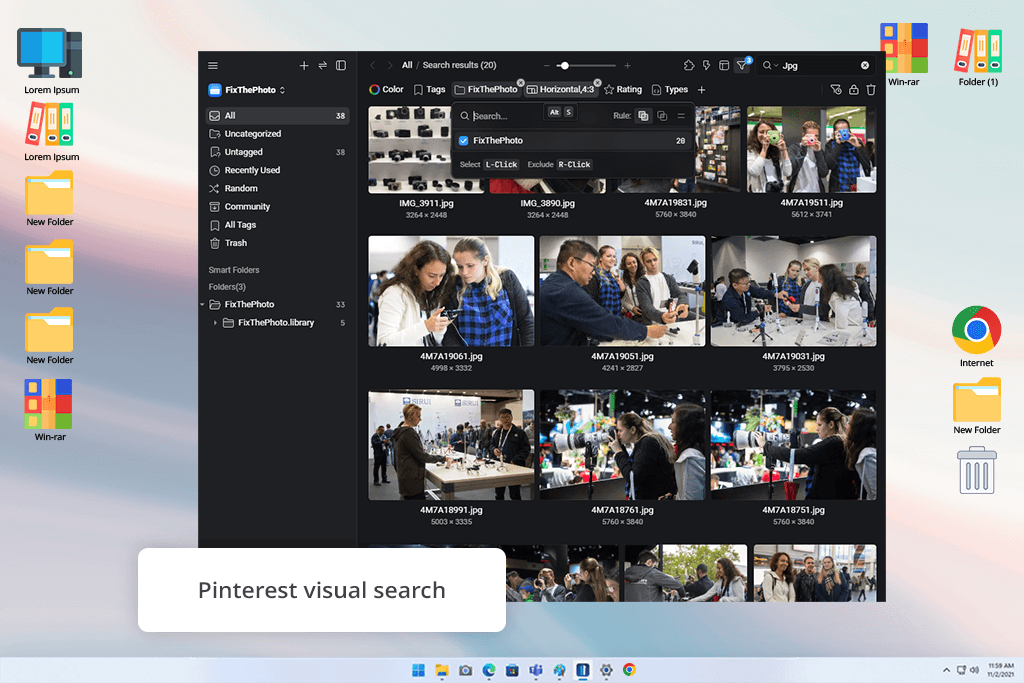Select thumbnail 4M7A19051.jpg
The height and width of the screenshot is (683, 1024).
pyautogui.click(x=622, y=291)
